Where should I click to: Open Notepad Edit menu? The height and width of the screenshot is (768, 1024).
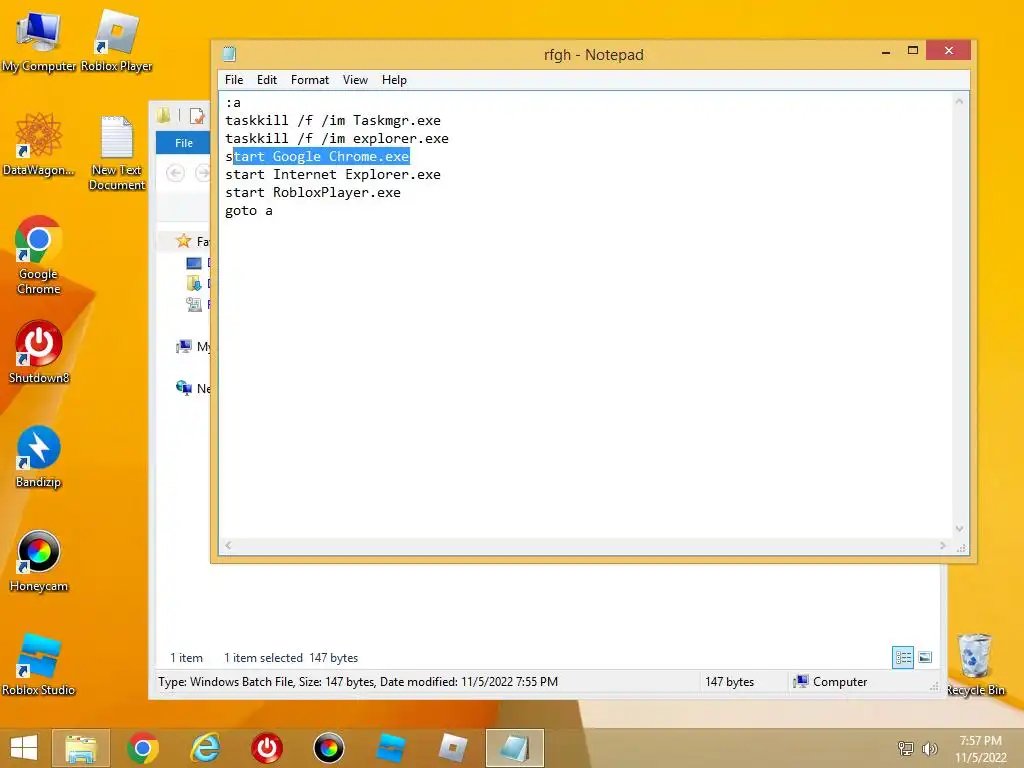point(266,80)
